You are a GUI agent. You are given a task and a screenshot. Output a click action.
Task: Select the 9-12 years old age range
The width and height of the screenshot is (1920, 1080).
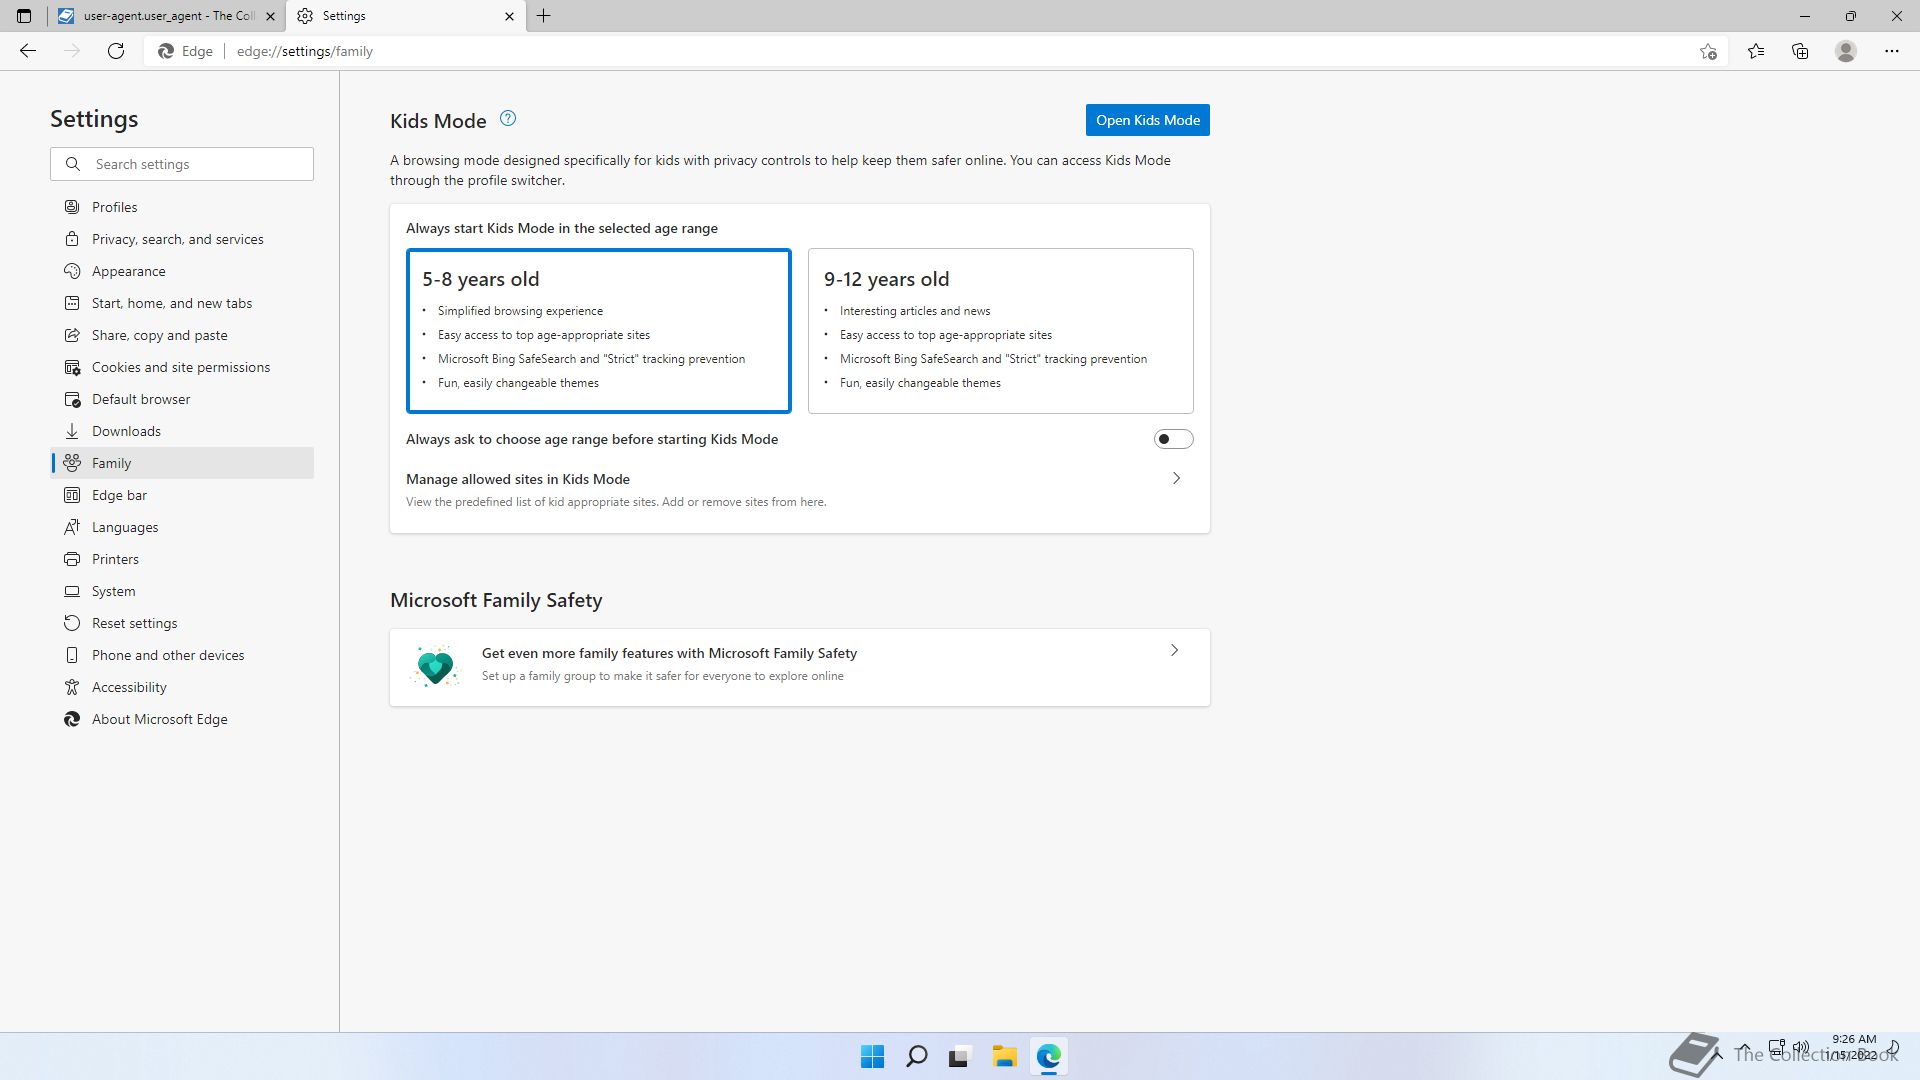[x=1000, y=331]
